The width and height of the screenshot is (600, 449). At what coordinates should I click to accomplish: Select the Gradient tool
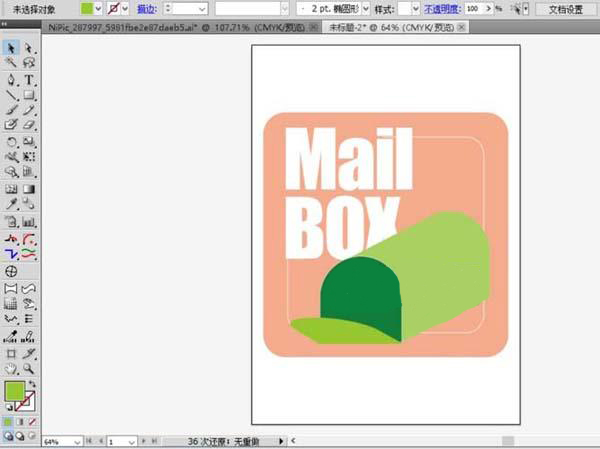click(x=29, y=189)
